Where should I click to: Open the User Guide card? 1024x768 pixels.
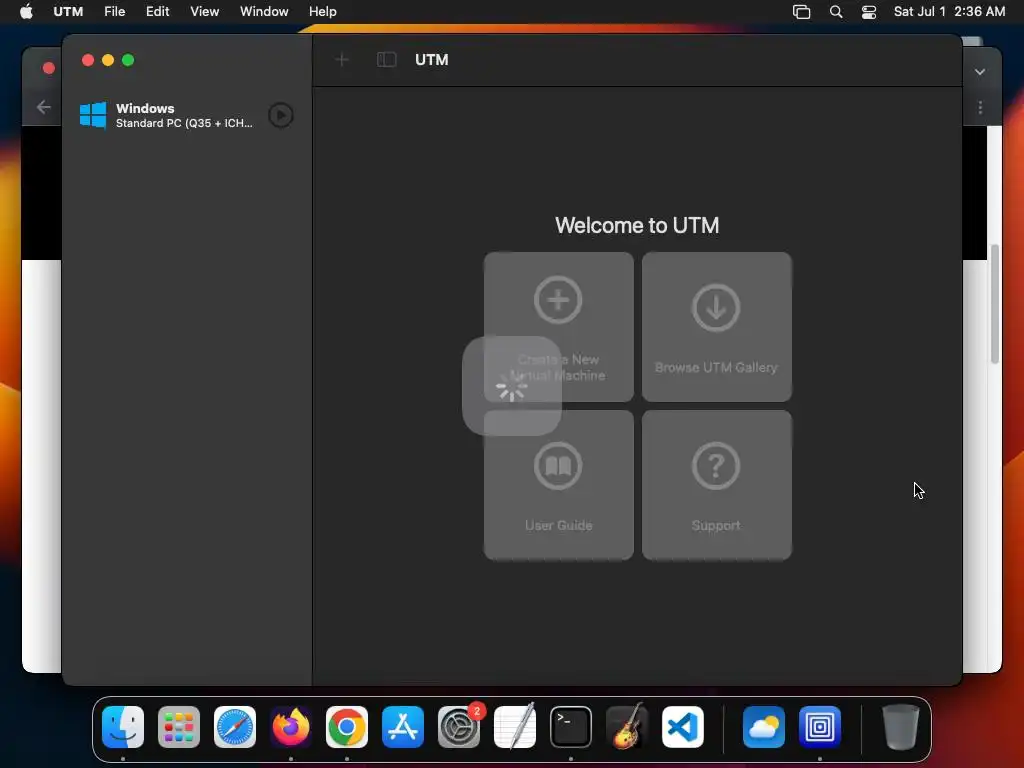(558, 485)
